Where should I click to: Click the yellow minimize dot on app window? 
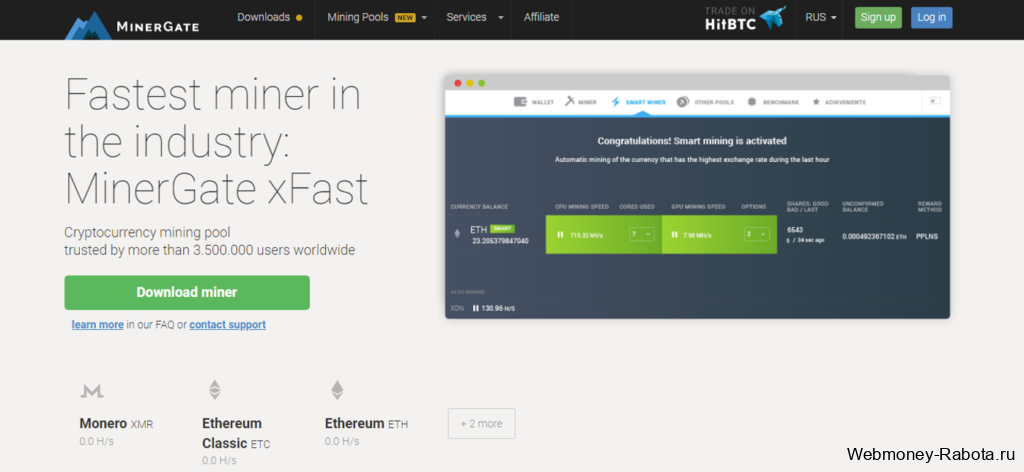click(470, 83)
